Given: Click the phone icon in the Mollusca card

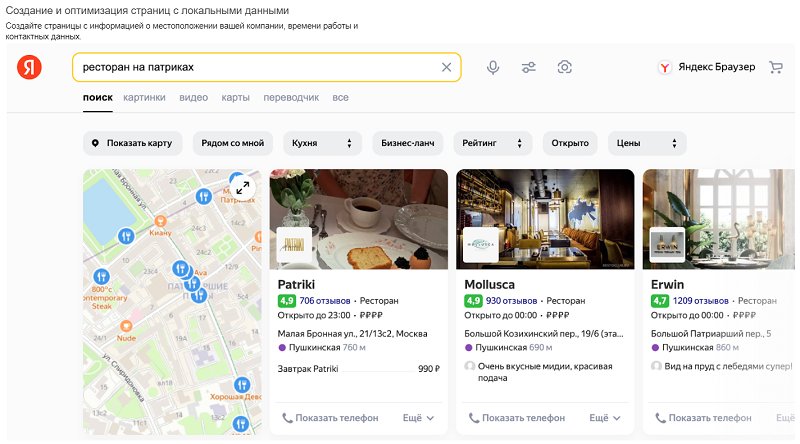Looking at the screenshot, I should (474, 418).
